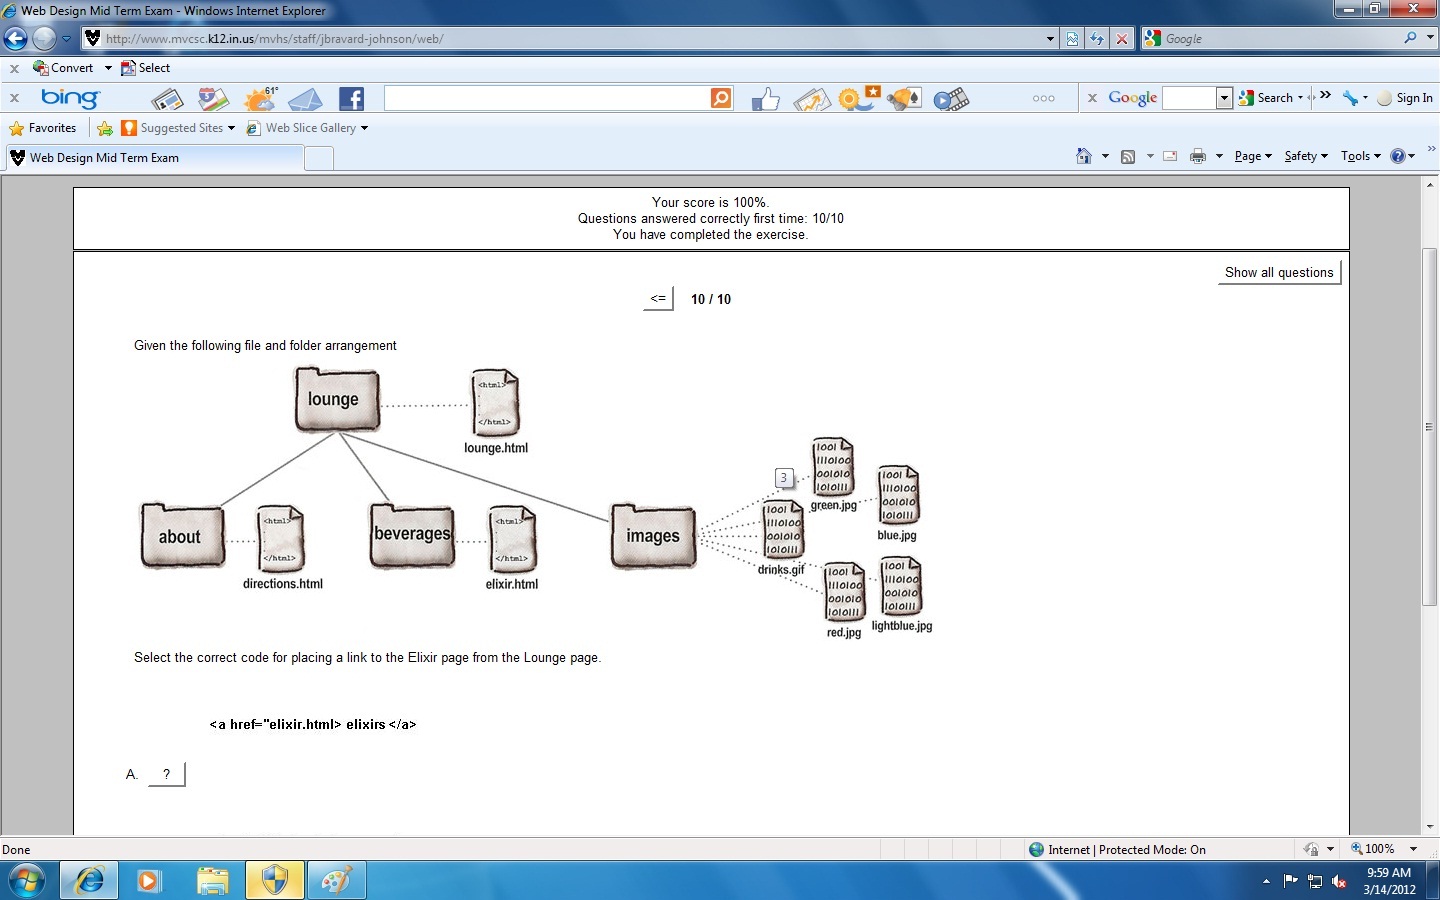The width and height of the screenshot is (1440, 900).
Task: Click the thumbs-up Like icon
Action: [765, 99]
